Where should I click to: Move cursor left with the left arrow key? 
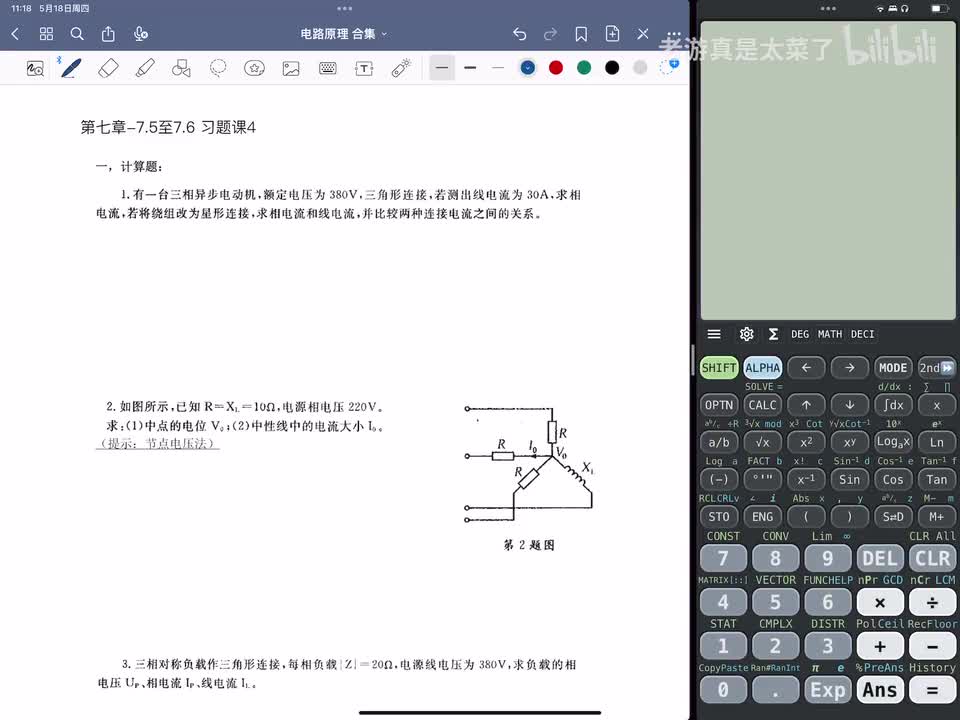(806, 368)
